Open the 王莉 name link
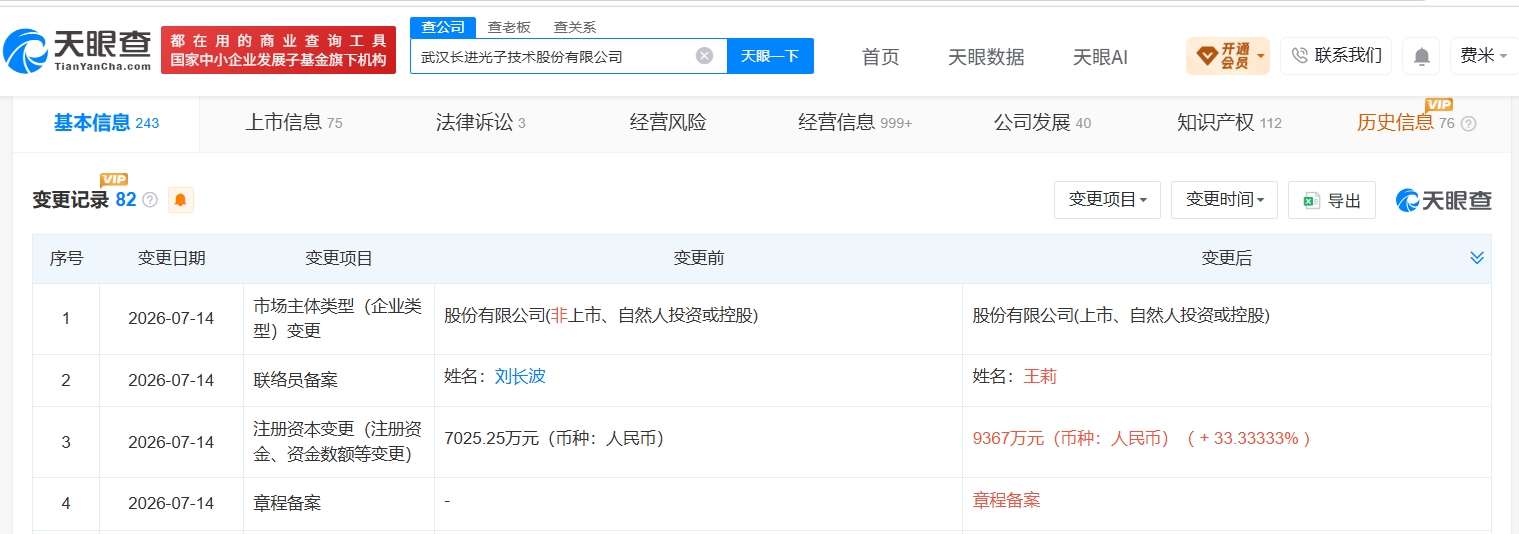The height and width of the screenshot is (534, 1519). tap(1040, 377)
